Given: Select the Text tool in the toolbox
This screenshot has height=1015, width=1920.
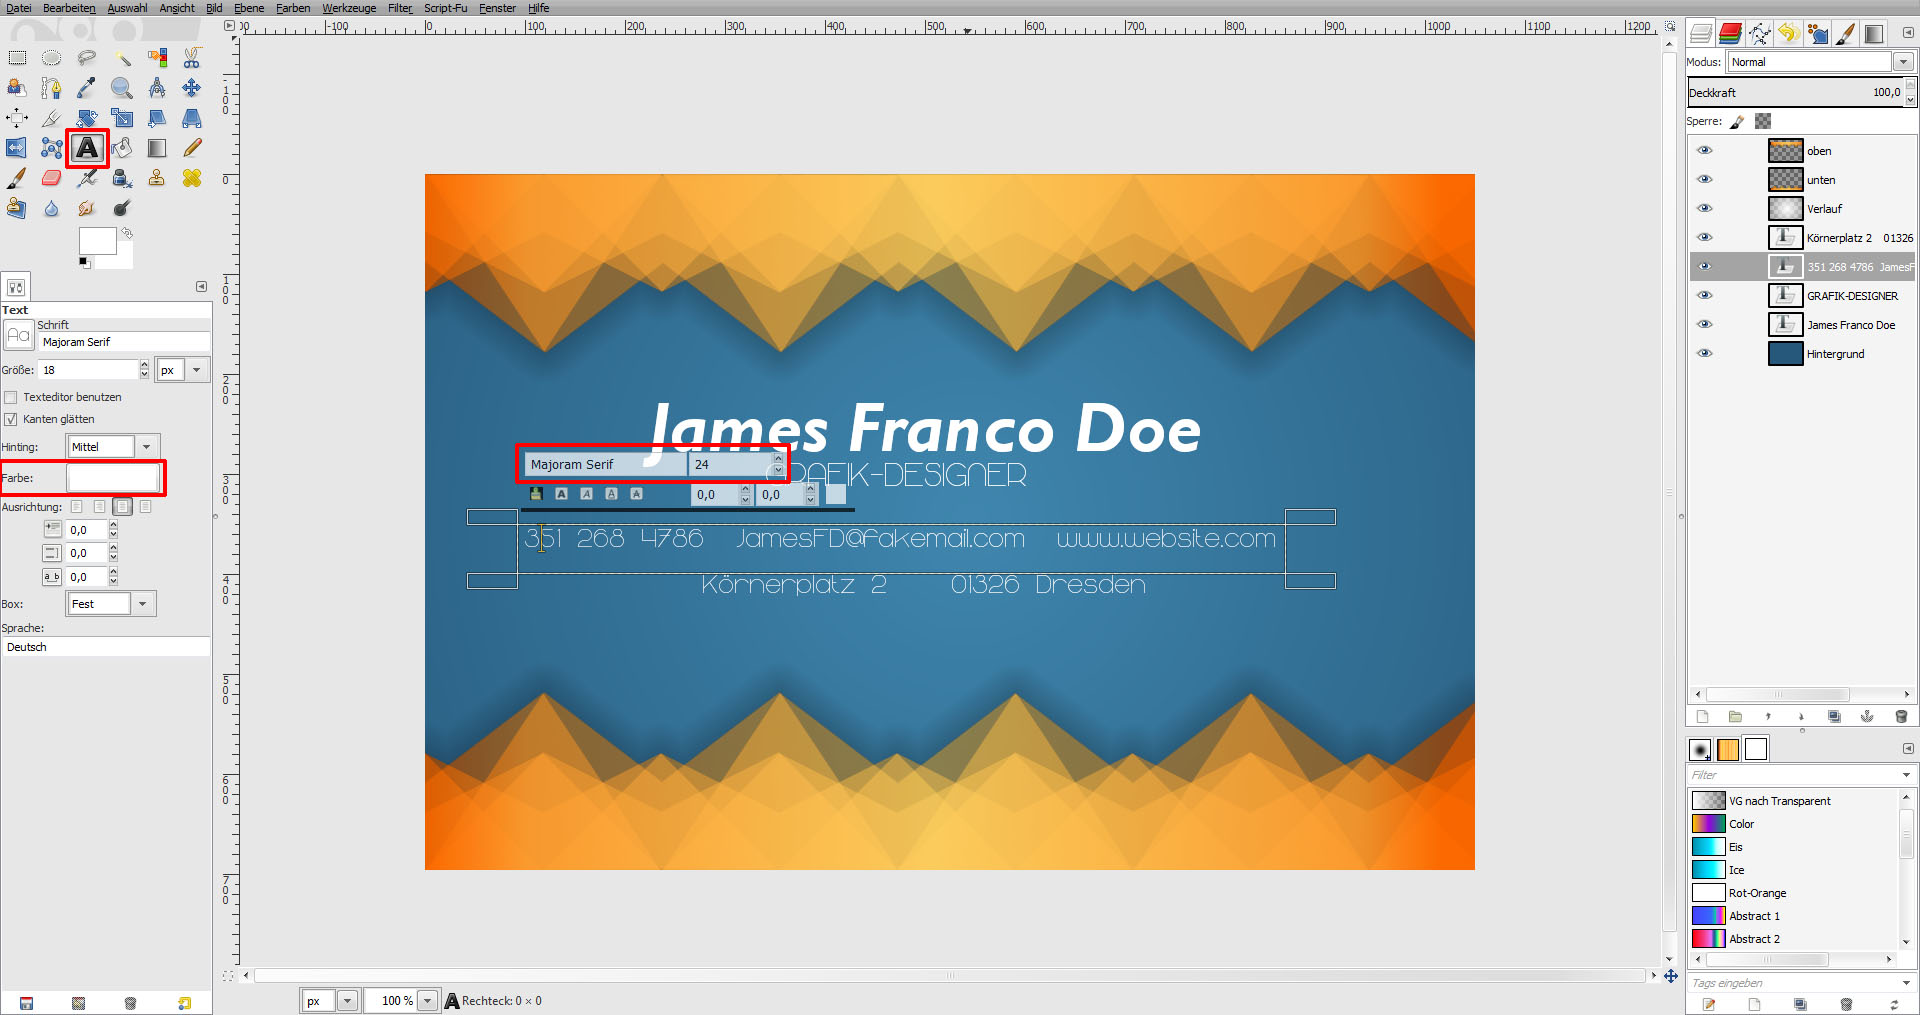Looking at the screenshot, I should pos(87,148).
